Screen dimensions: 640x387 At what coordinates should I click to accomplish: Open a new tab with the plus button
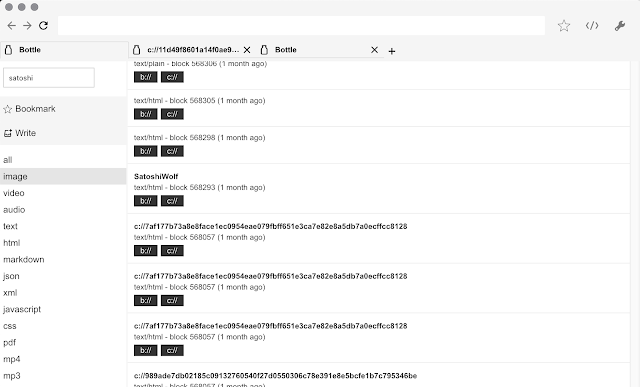tap(392, 51)
